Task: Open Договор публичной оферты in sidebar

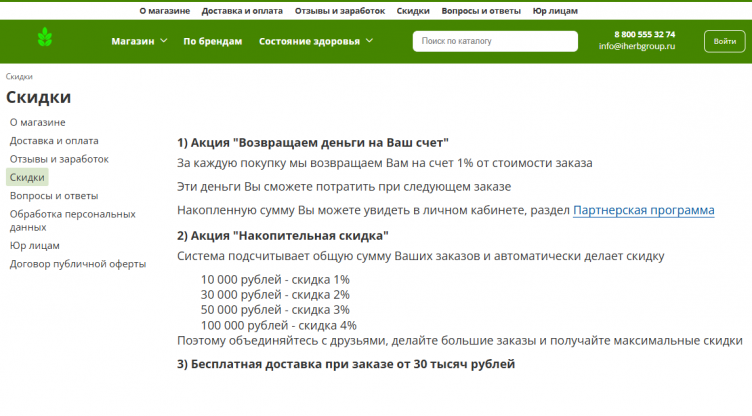Action: pyautogui.click(x=78, y=264)
